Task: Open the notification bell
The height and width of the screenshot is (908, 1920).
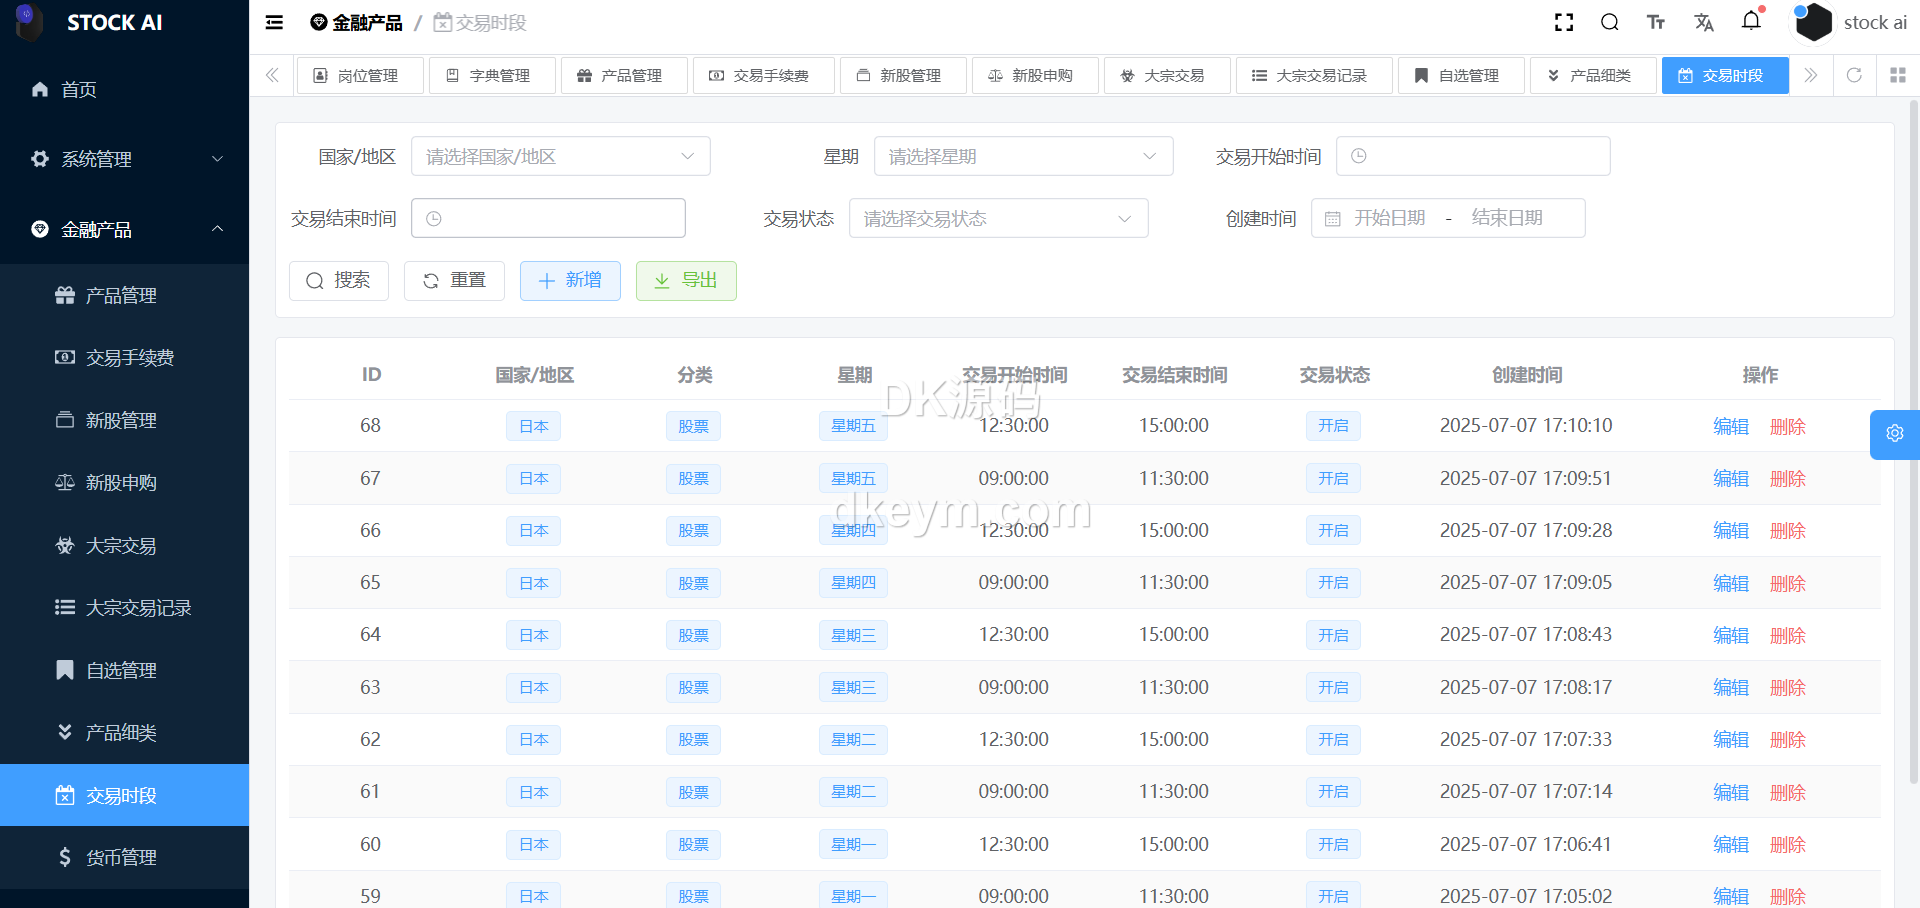Action: pos(1751,21)
